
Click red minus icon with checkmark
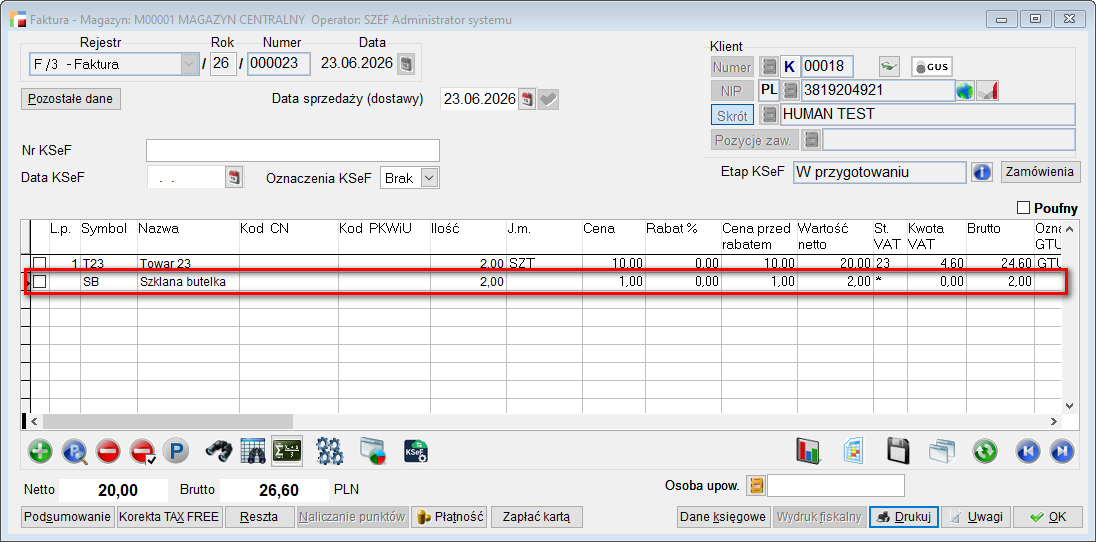click(x=142, y=452)
